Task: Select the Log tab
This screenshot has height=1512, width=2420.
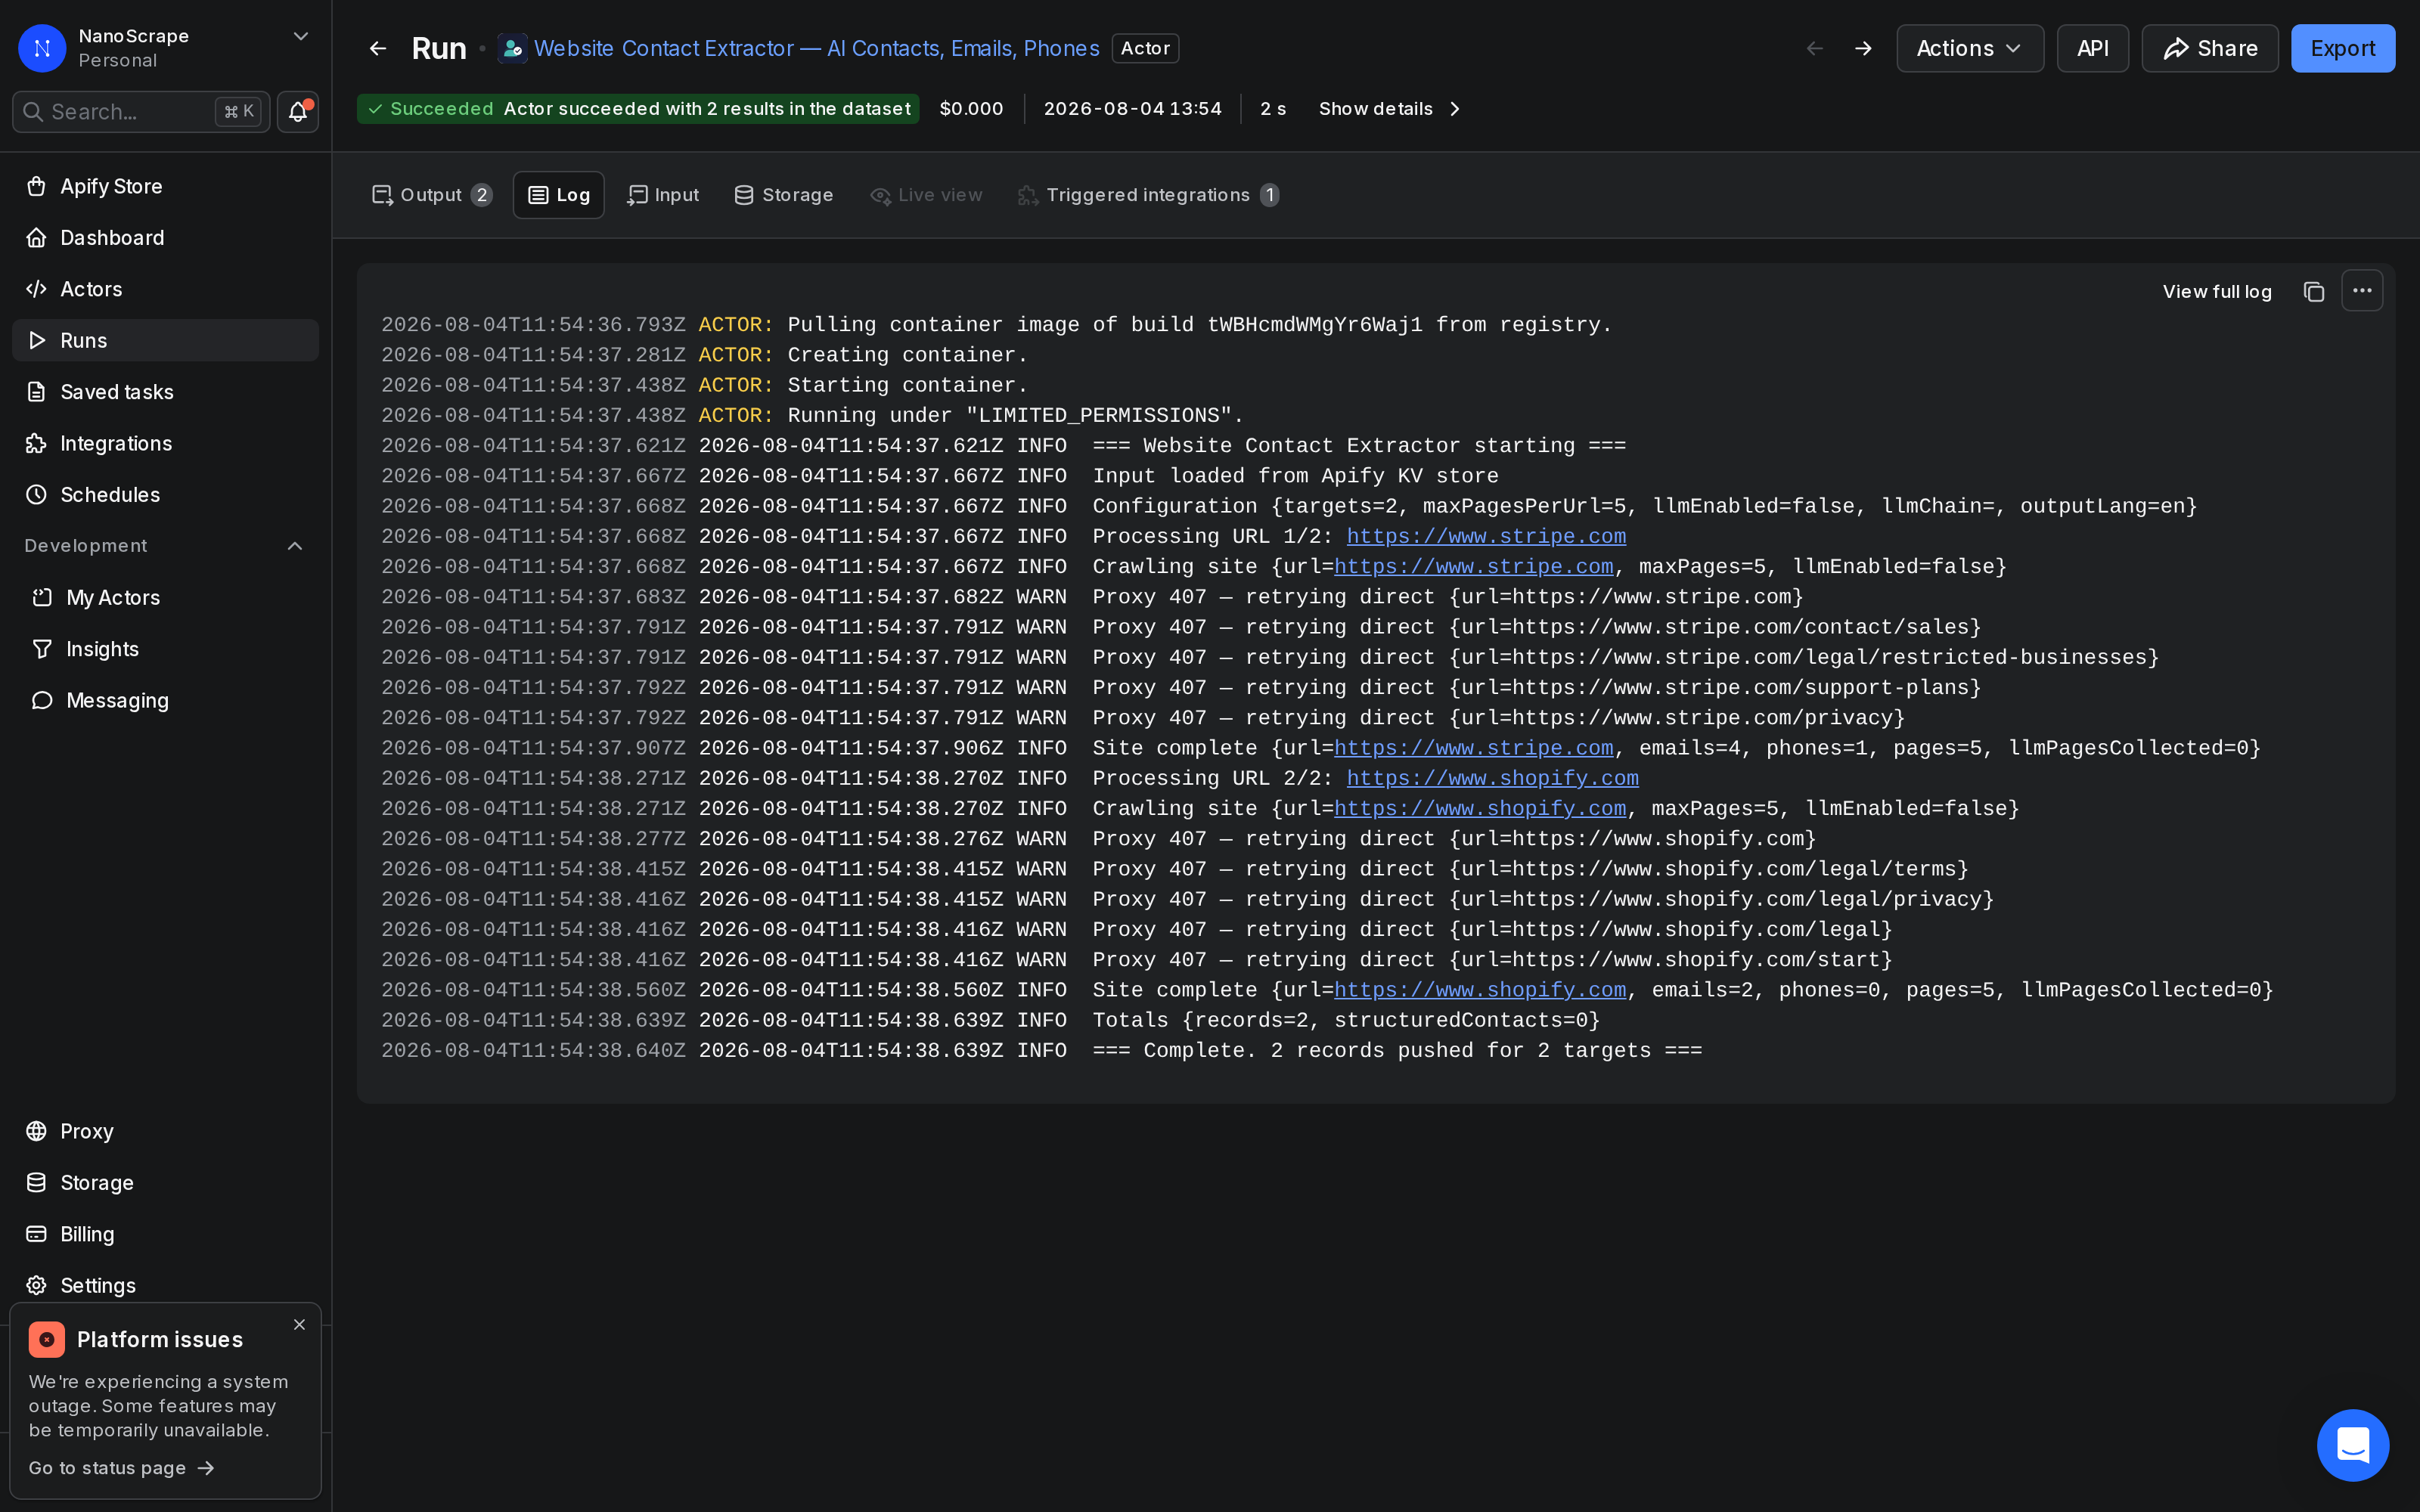Action: click(558, 195)
